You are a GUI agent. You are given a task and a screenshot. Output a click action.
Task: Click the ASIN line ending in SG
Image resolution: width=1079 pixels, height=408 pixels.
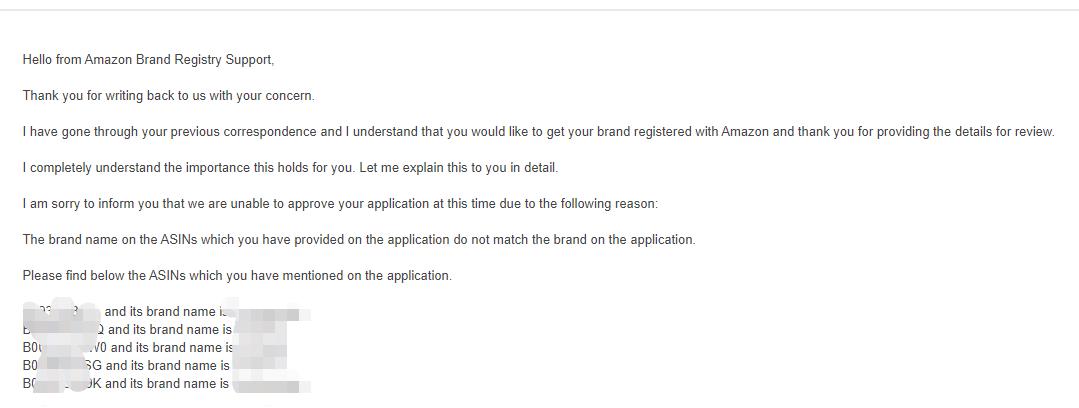[x=155, y=365]
